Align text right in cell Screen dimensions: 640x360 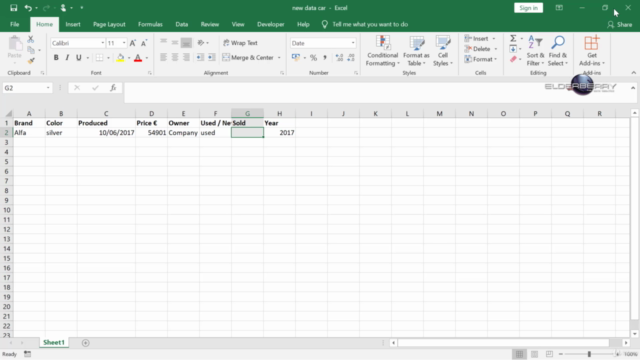[x=186, y=58]
